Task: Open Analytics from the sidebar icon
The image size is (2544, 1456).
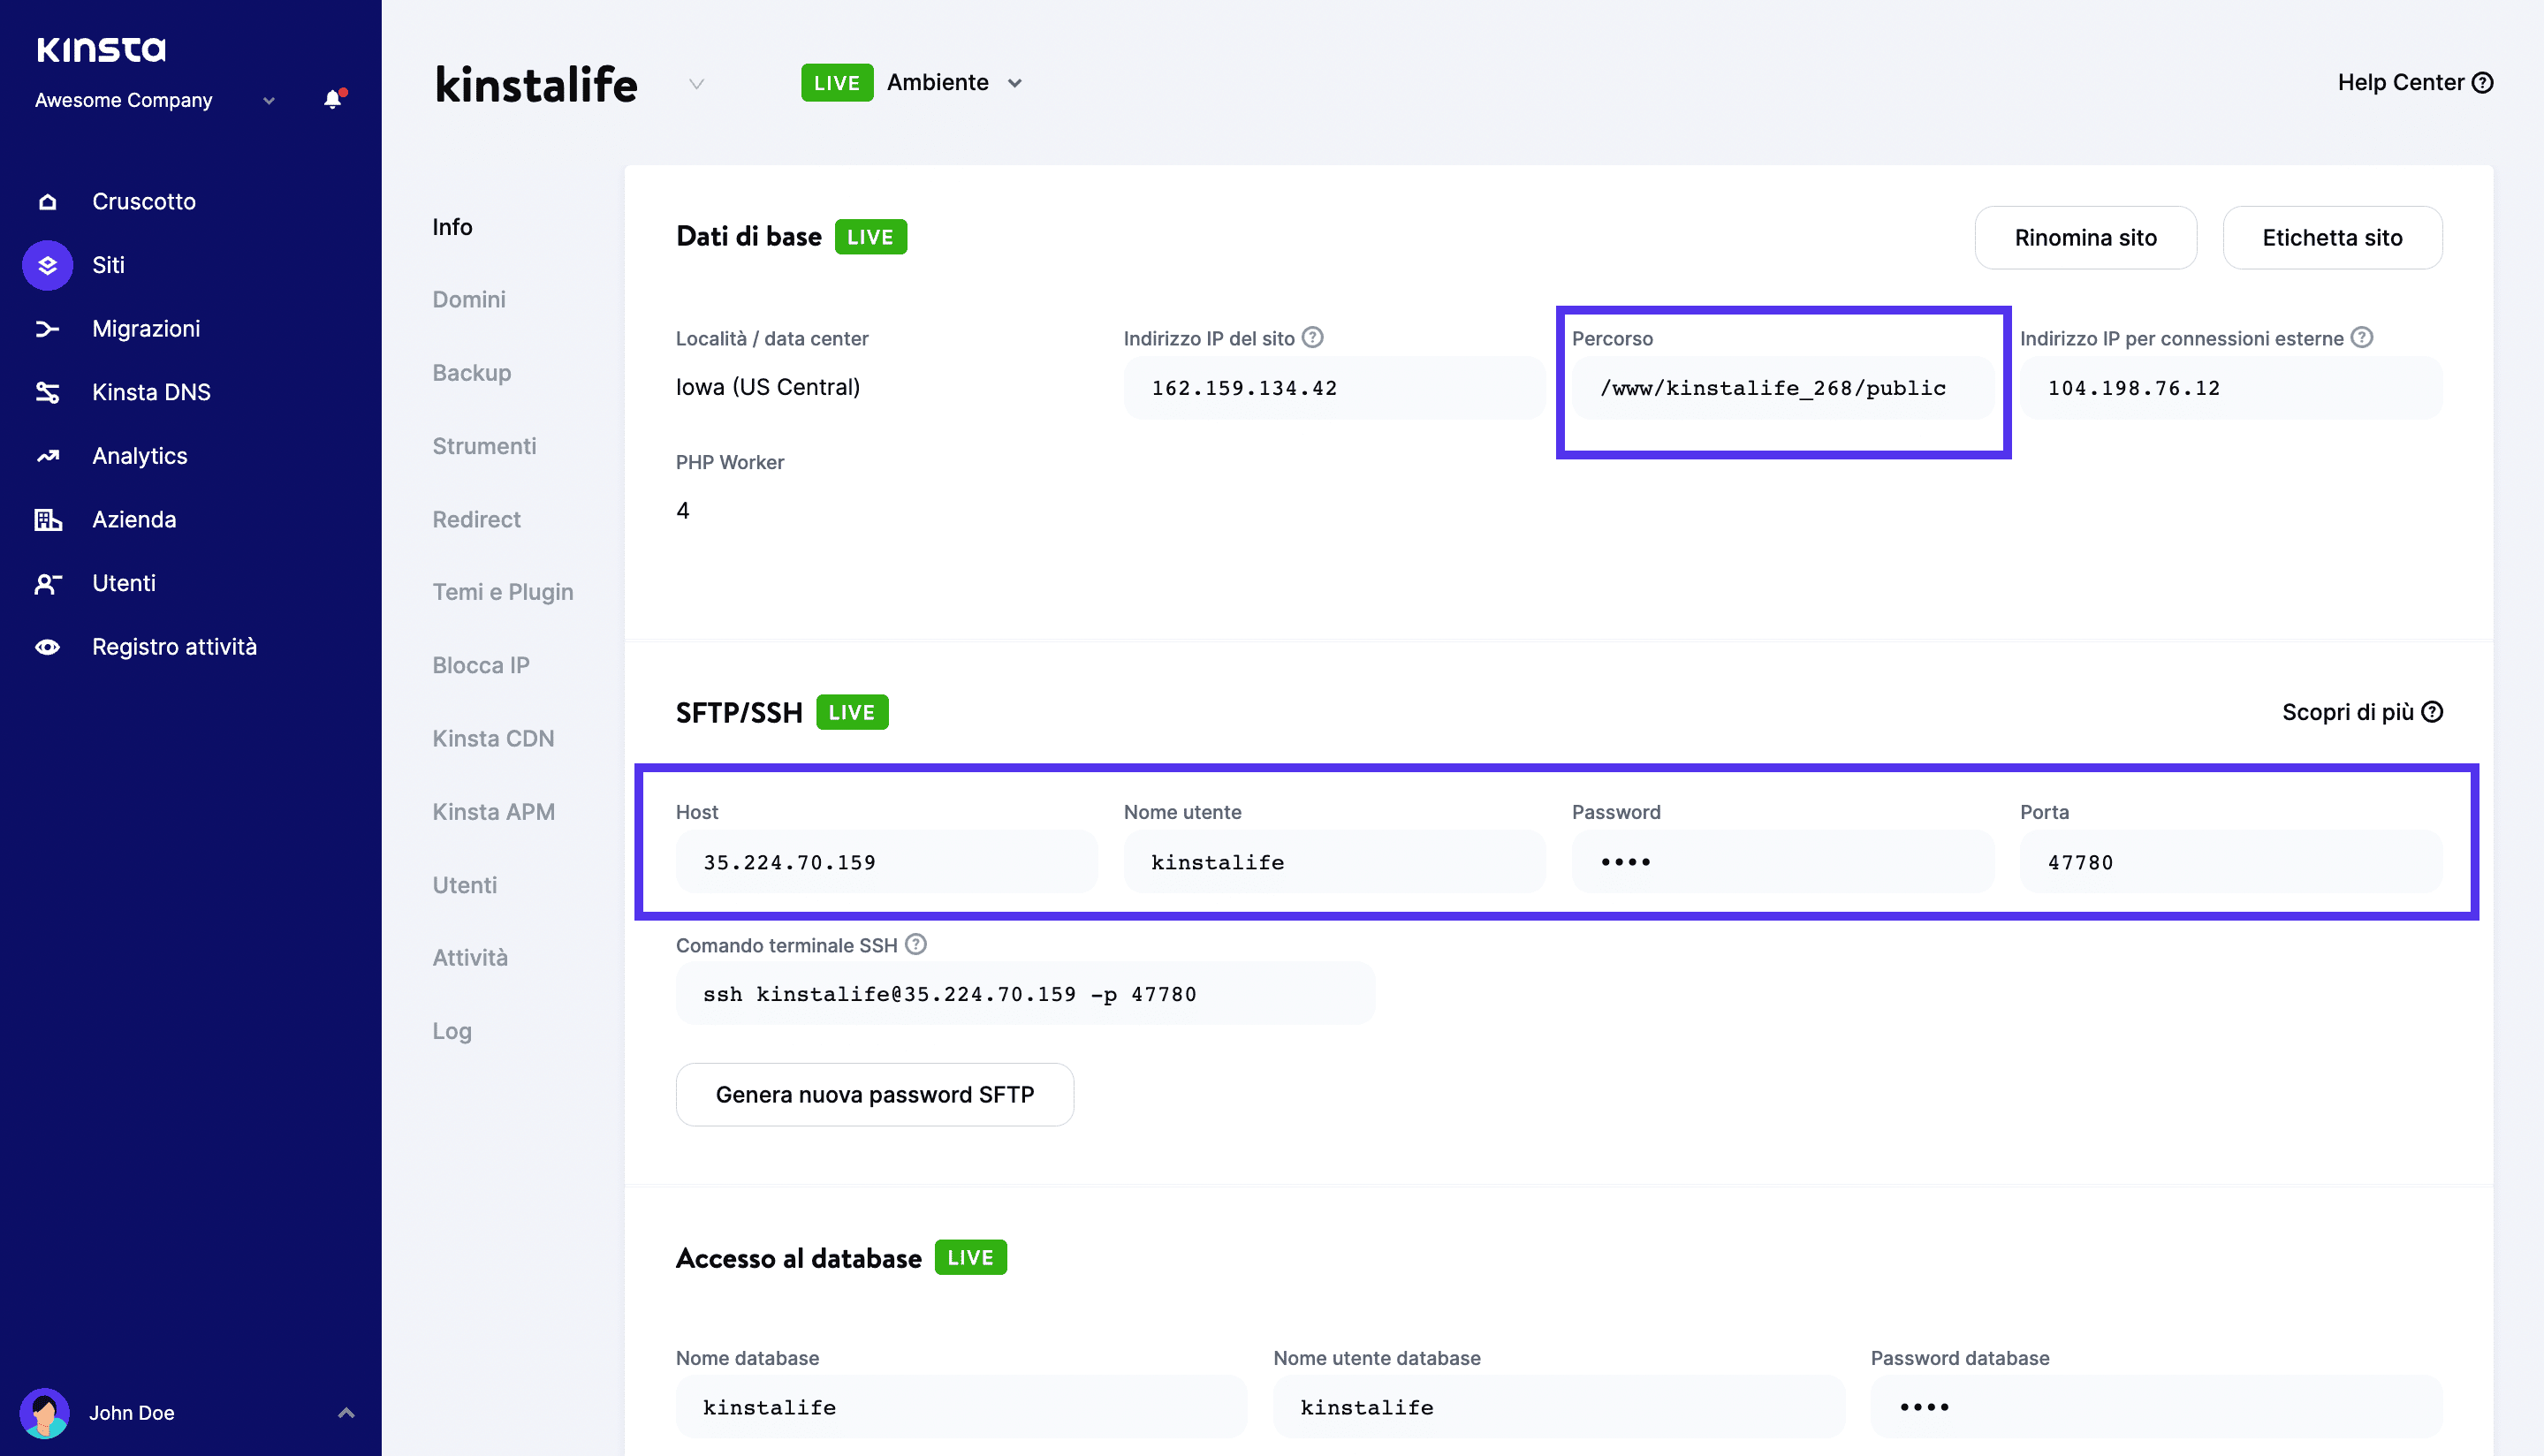Action: (x=47, y=455)
